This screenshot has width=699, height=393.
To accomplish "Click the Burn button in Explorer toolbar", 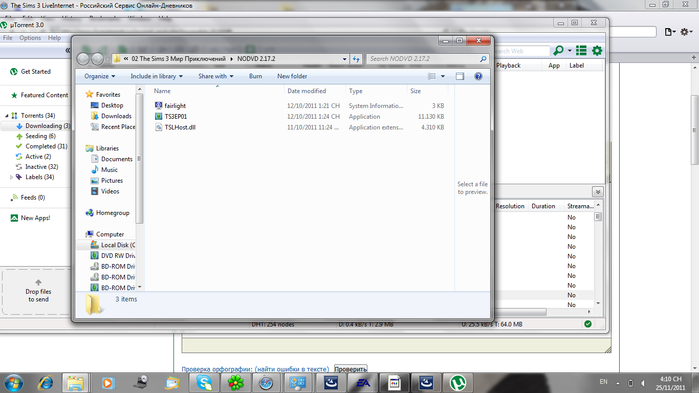I will (255, 76).
